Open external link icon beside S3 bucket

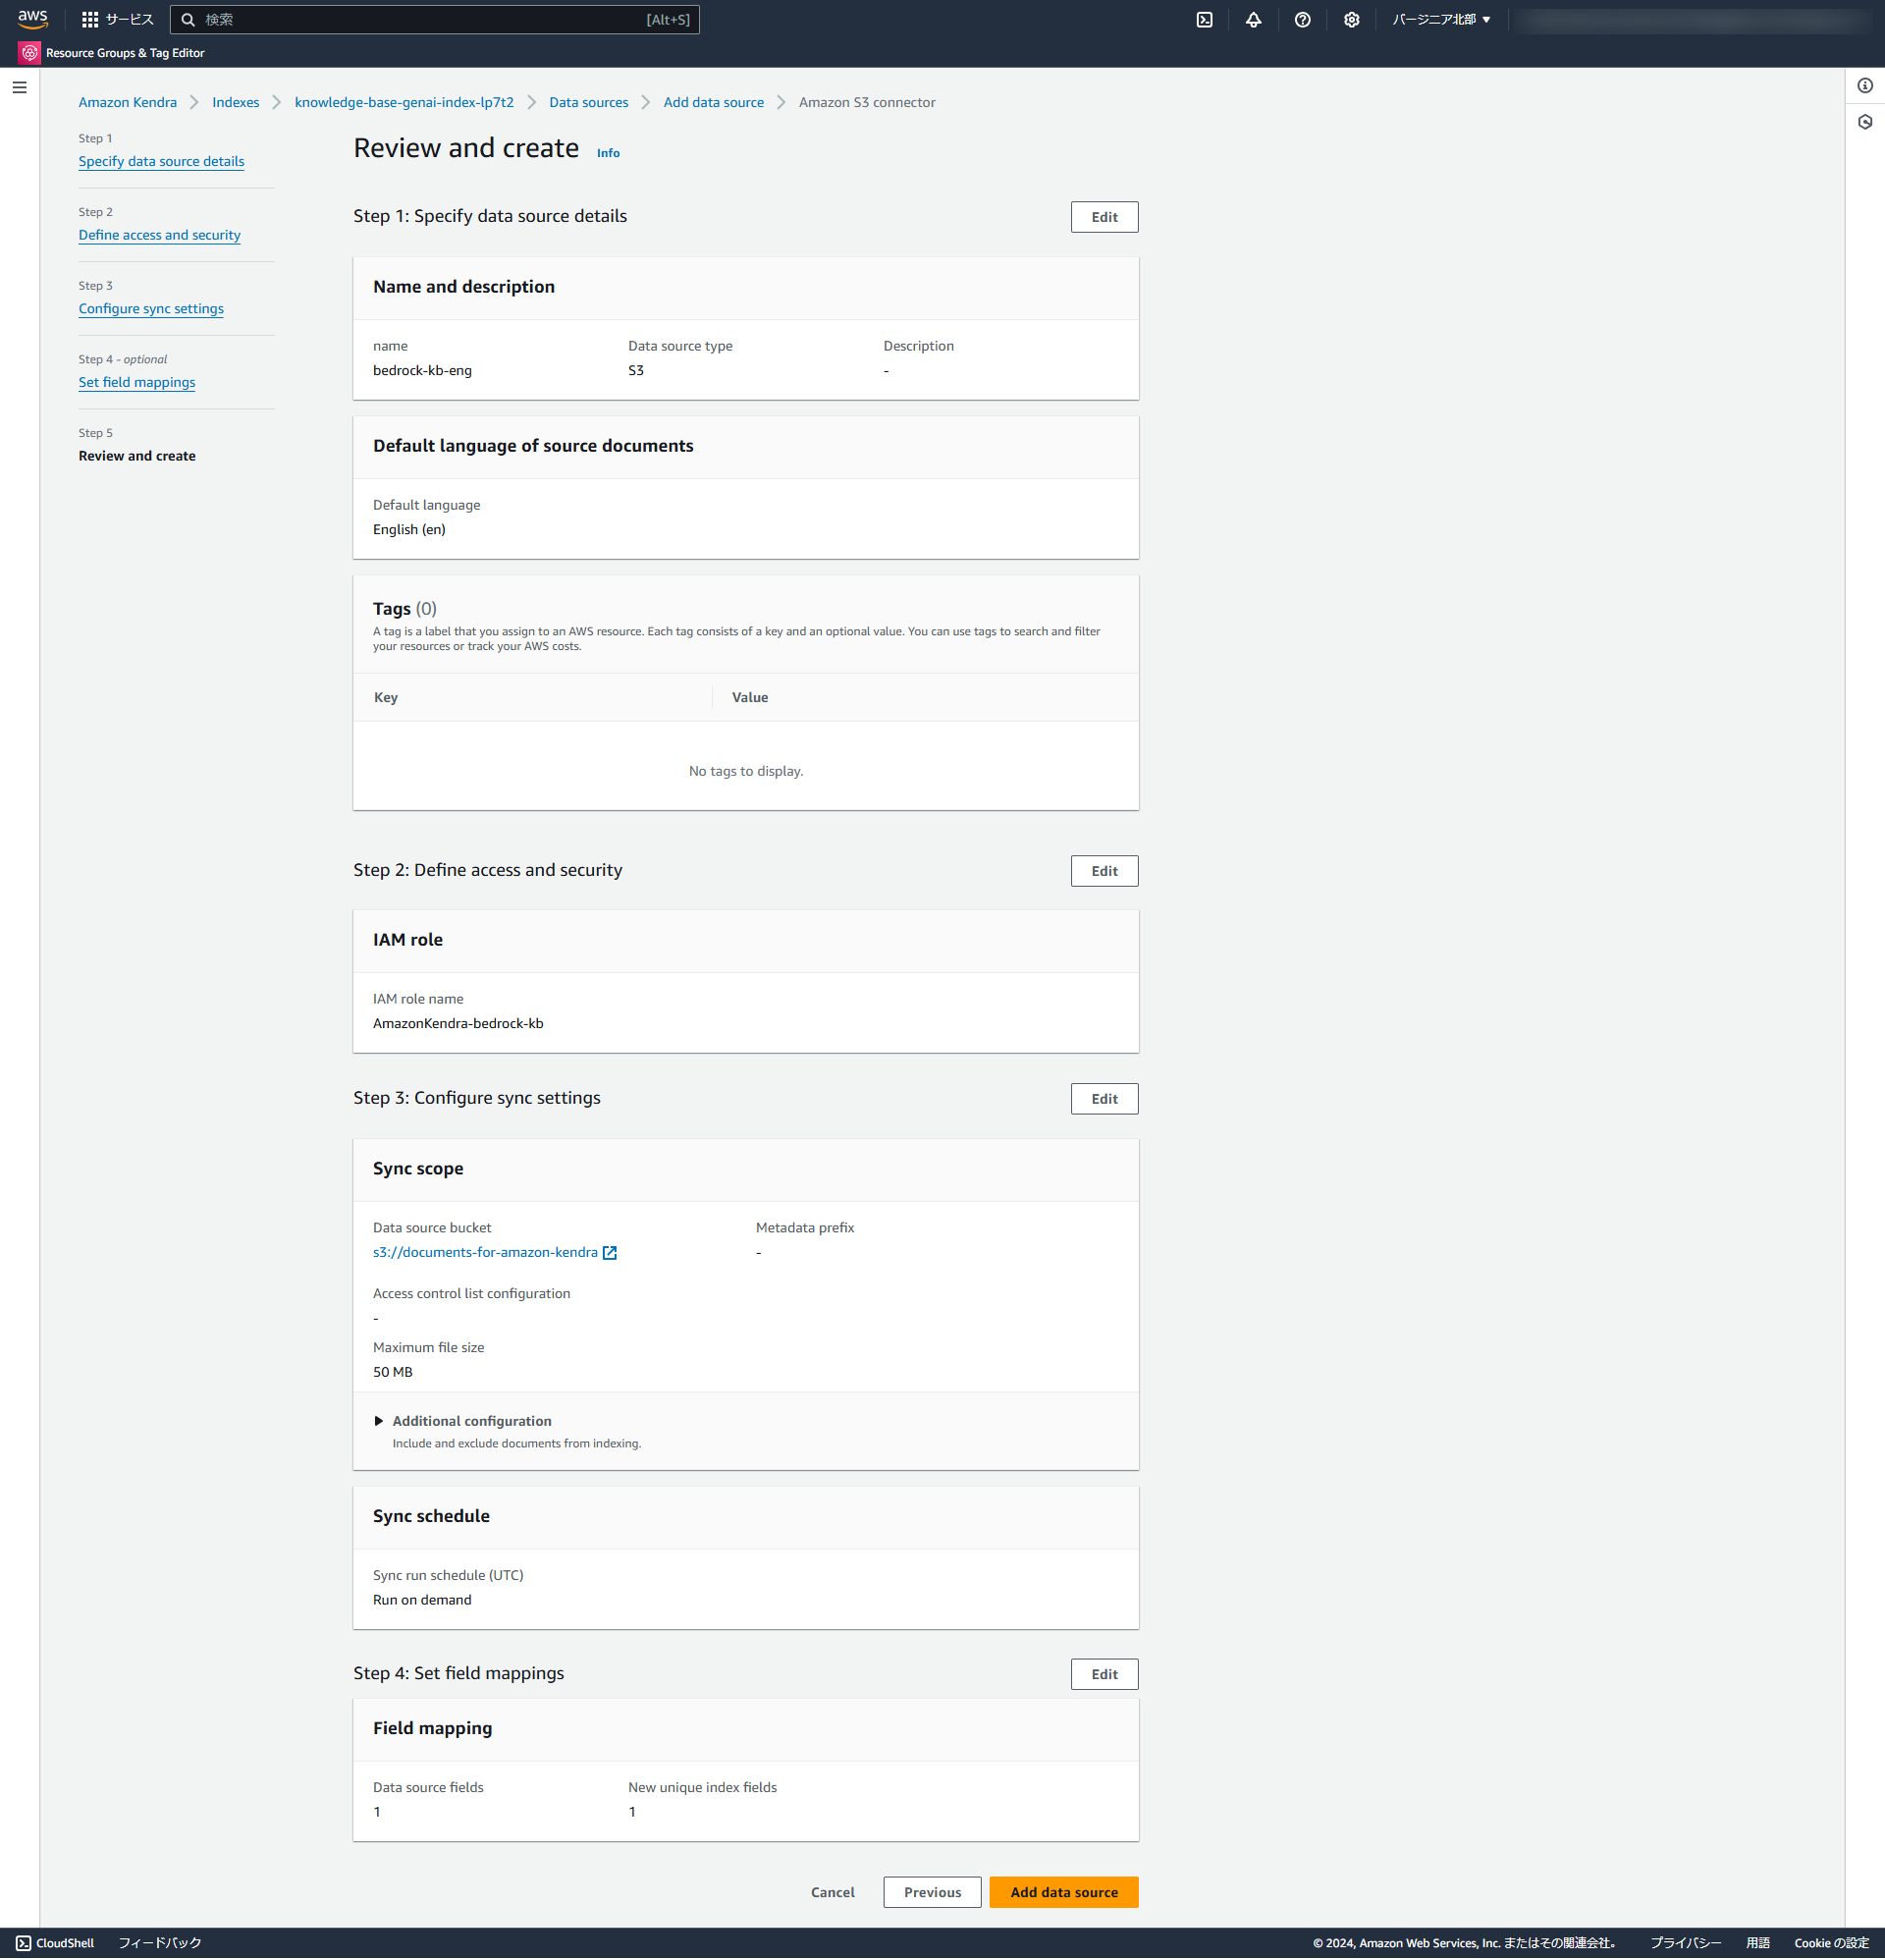pos(610,1253)
